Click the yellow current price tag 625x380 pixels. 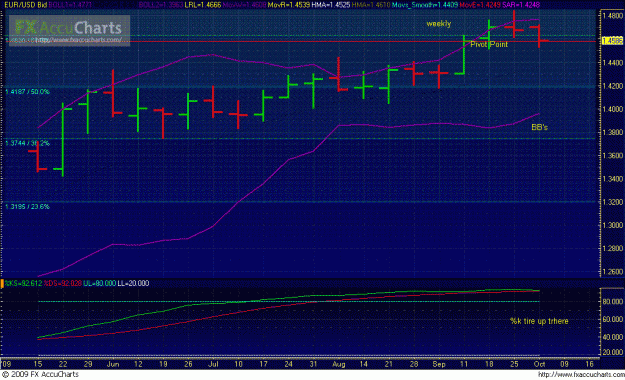[612, 41]
